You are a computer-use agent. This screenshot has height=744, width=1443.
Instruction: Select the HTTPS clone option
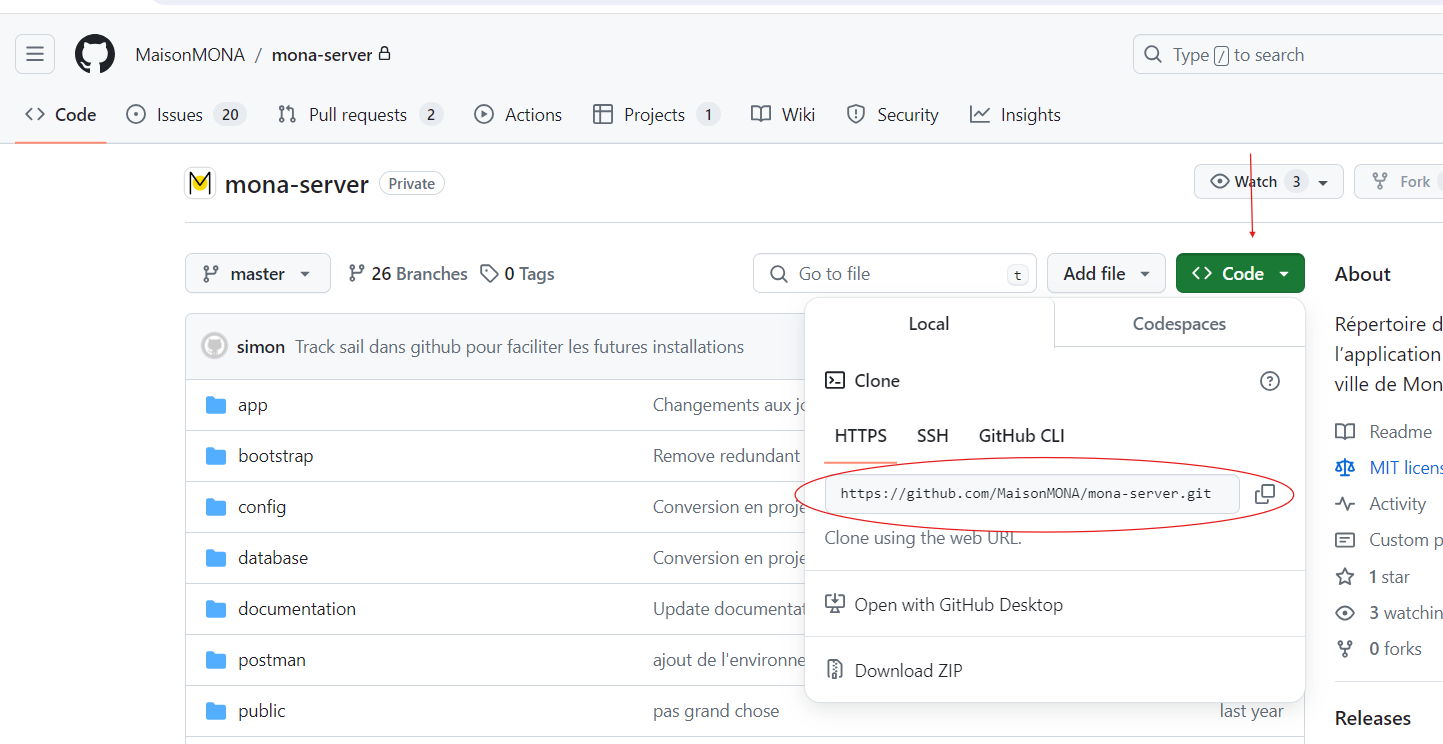click(x=860, y=436)
